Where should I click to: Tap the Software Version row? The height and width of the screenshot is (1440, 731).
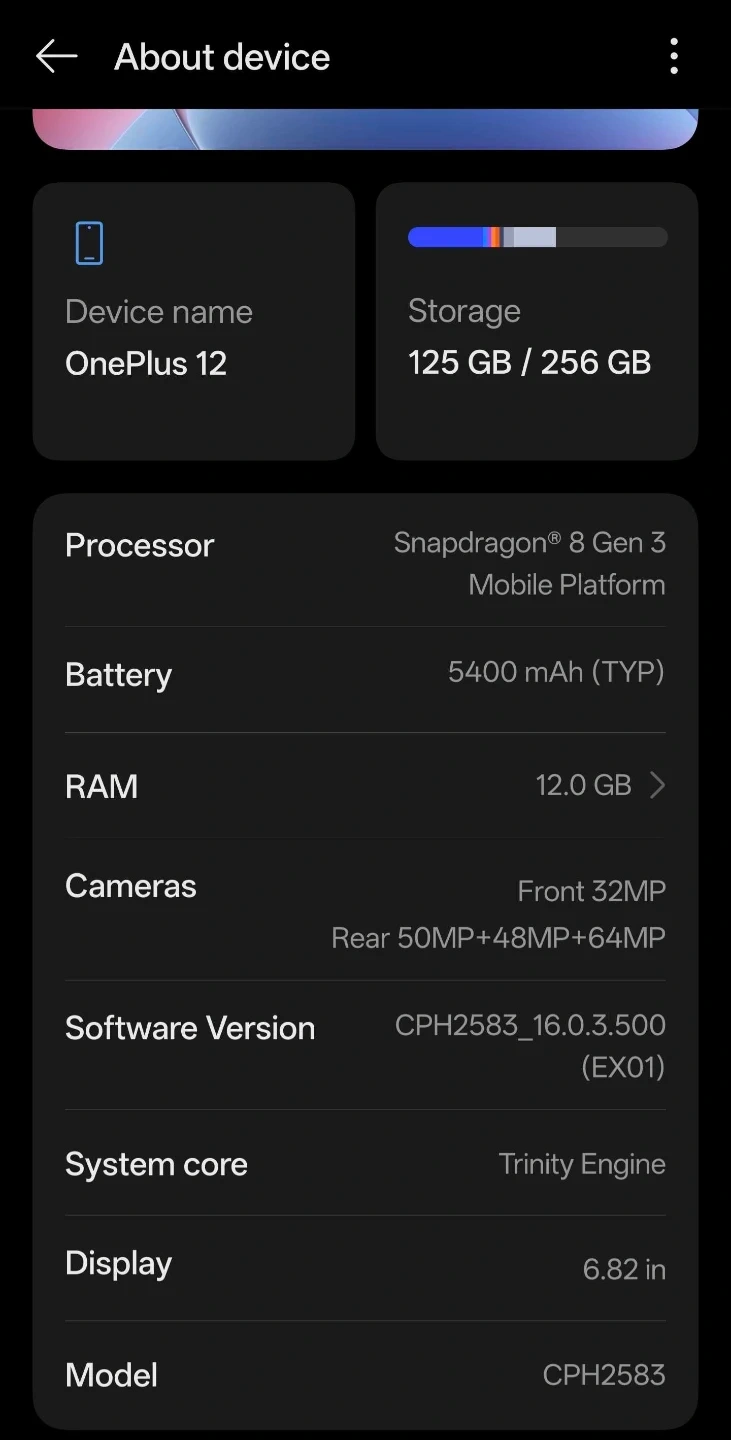tap(365, 1045)
